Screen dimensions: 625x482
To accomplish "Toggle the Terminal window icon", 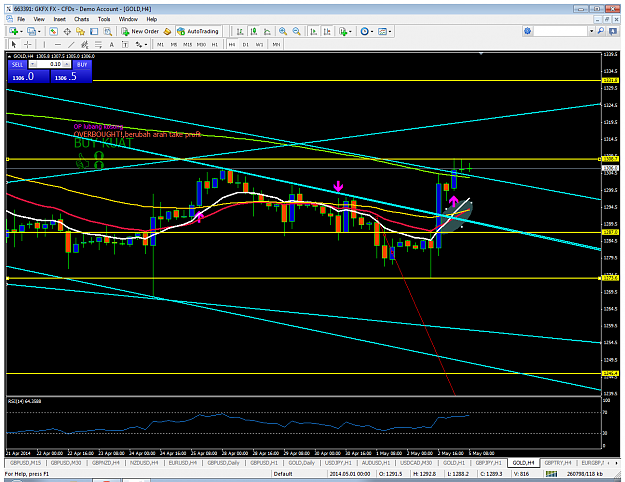I will [94, 31].
